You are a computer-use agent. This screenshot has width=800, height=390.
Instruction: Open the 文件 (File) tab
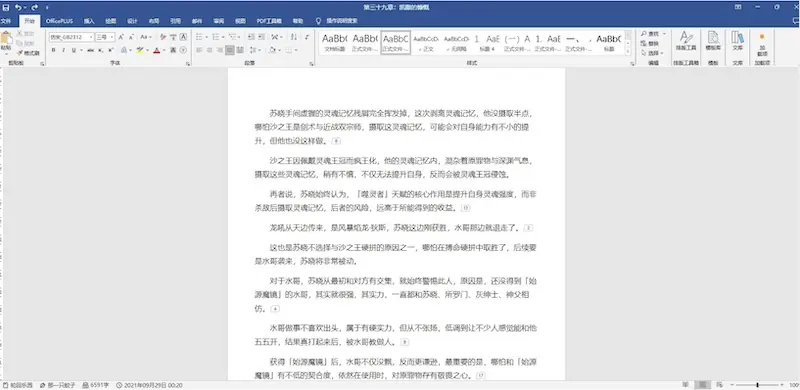click(x=6, y=21)
